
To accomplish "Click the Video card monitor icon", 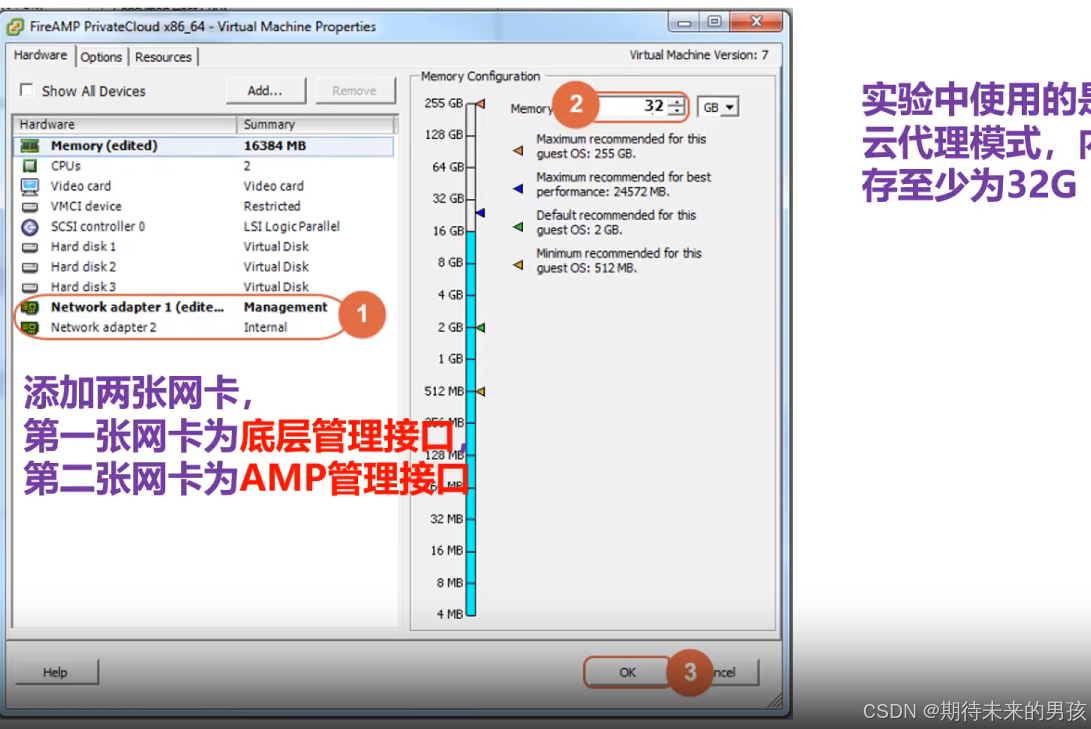I will click(x=30, y=186).
